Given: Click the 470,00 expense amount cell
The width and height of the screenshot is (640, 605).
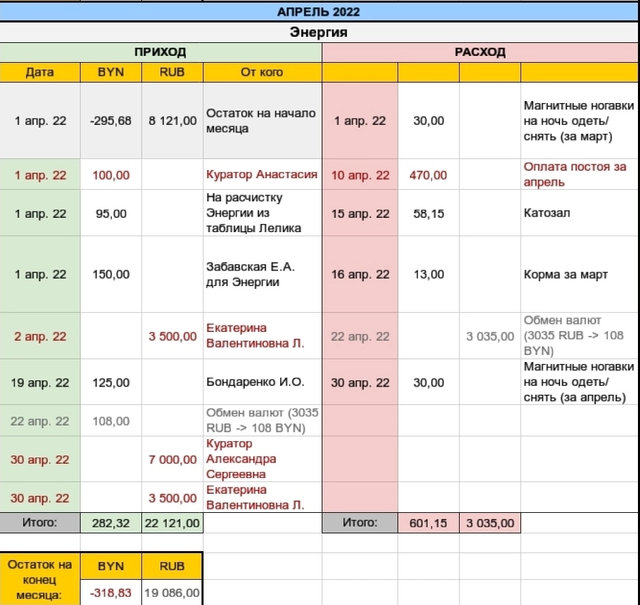Looking at the screenshot, I should coord(428,174).
